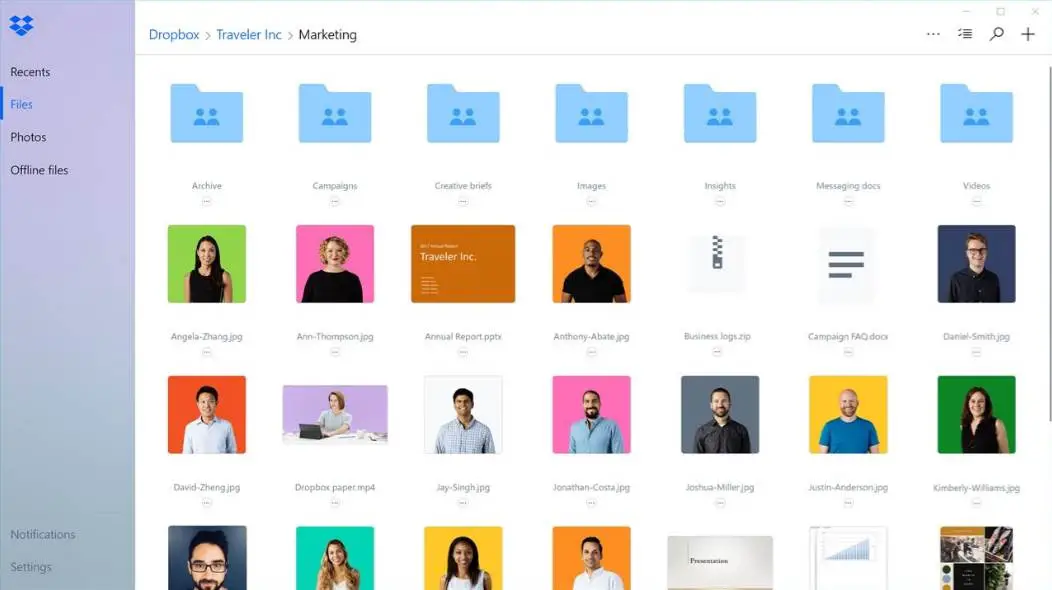The height and width of the screenshot is (590, 1052).
Task: Navigate to Dropbox root in breadcrumb
Action: pyautogui.click(x=174, y=35)
